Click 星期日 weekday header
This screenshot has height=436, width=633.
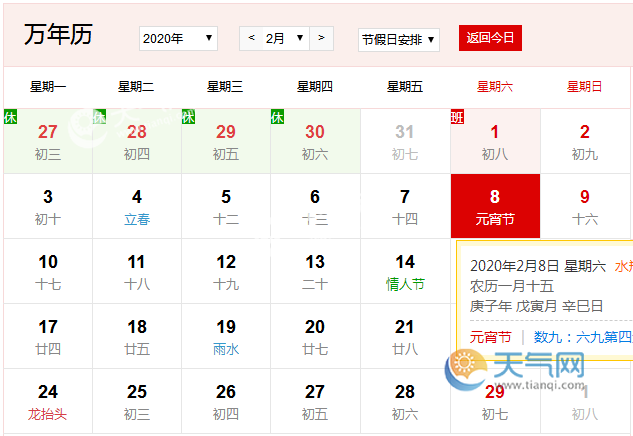pyautogui.click(x=585, y=86)
